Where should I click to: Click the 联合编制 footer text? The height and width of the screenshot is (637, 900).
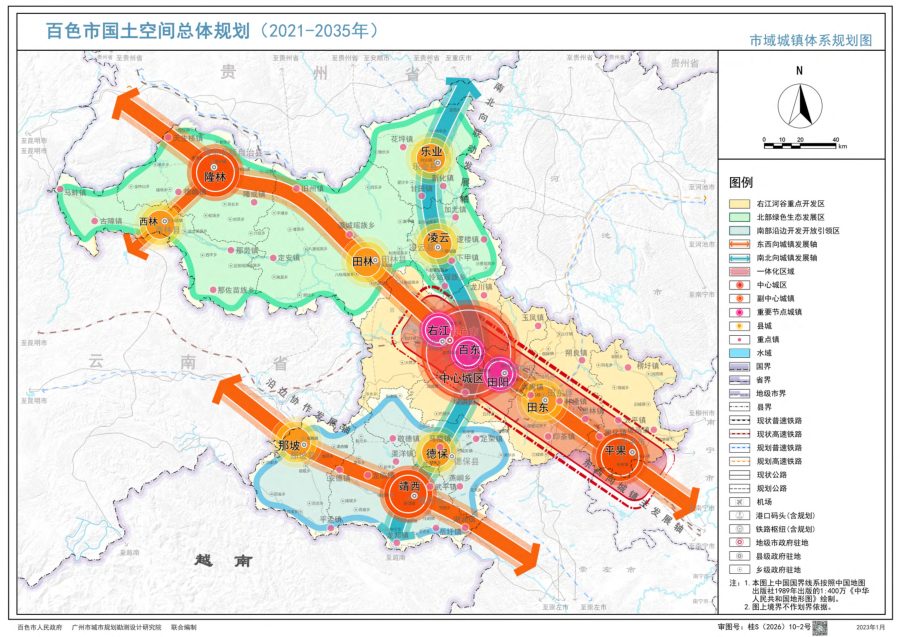pos(184,628)
